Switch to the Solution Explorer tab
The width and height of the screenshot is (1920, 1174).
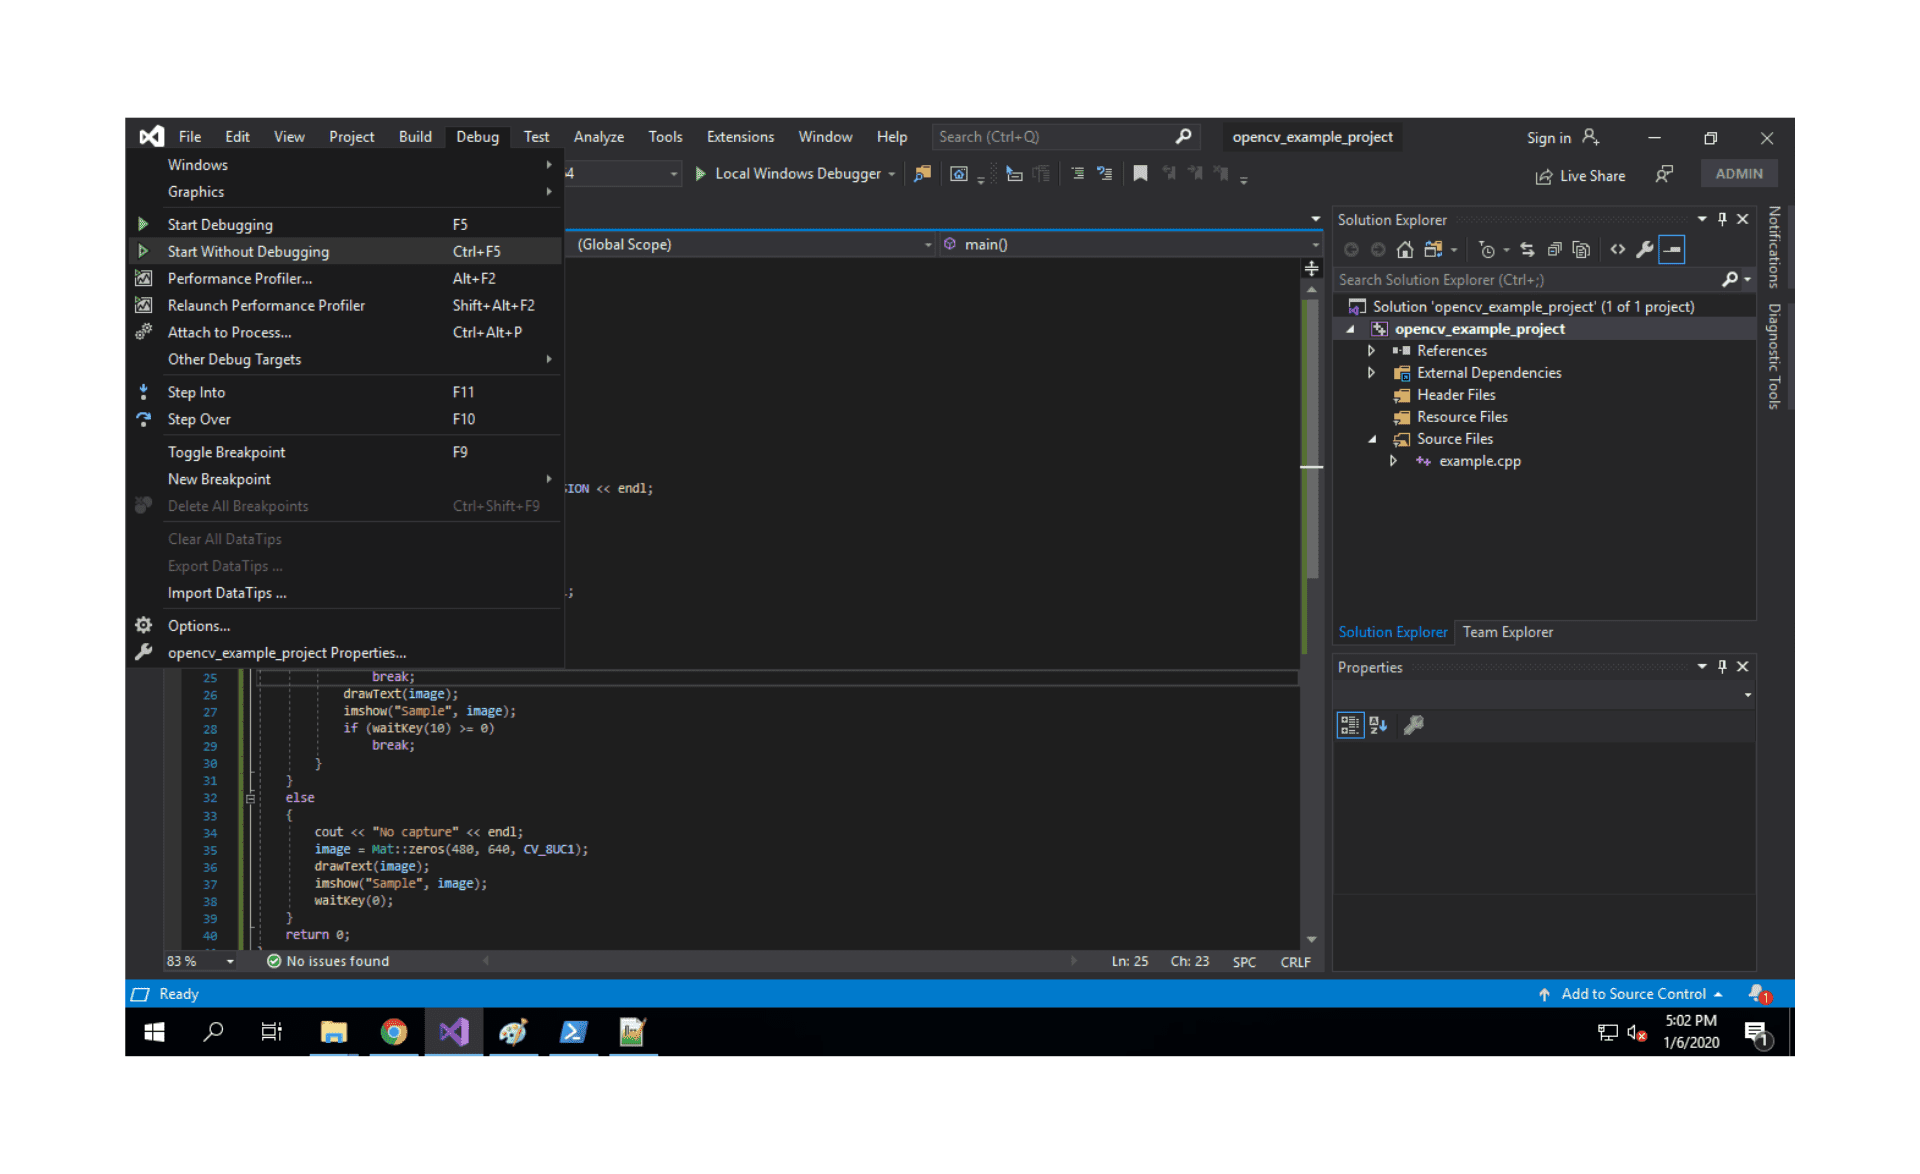coord(1392,633)
